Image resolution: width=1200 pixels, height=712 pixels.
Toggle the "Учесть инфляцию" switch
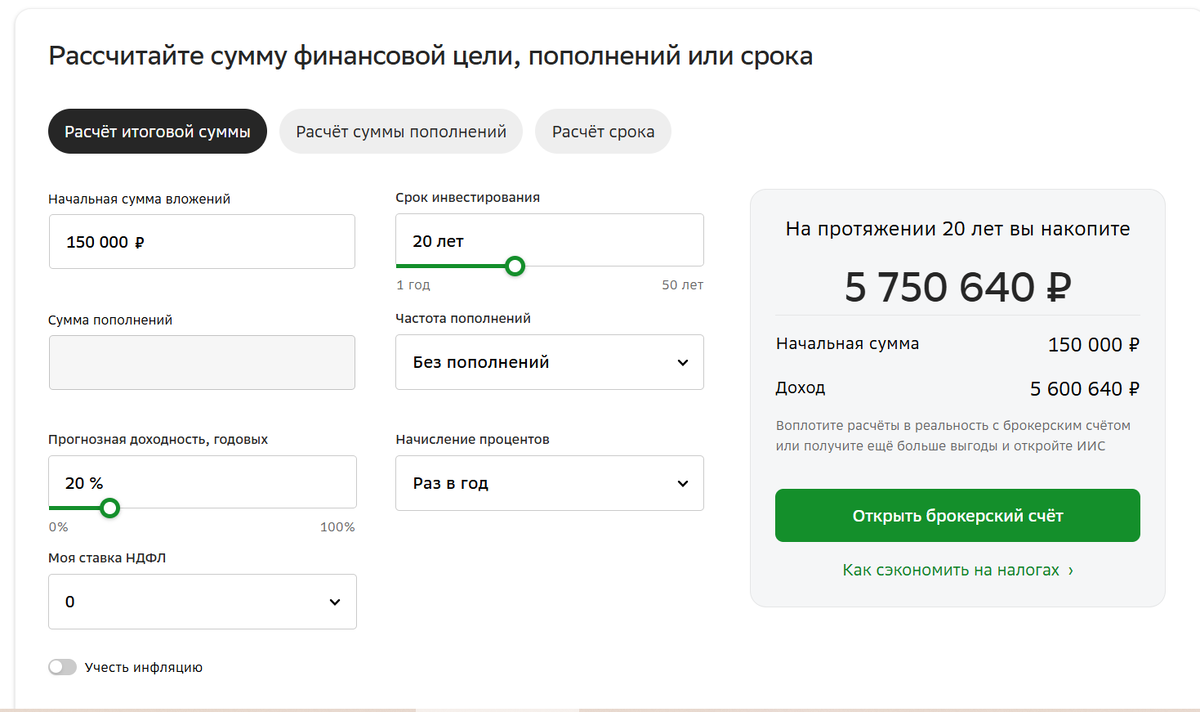[62, 667]
